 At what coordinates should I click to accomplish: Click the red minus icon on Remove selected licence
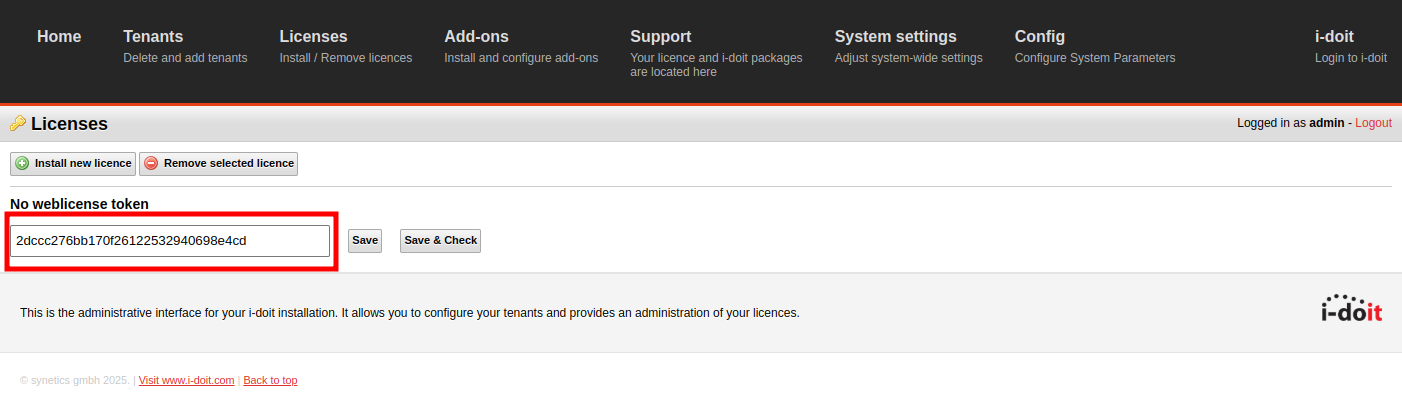click(151, 163)
